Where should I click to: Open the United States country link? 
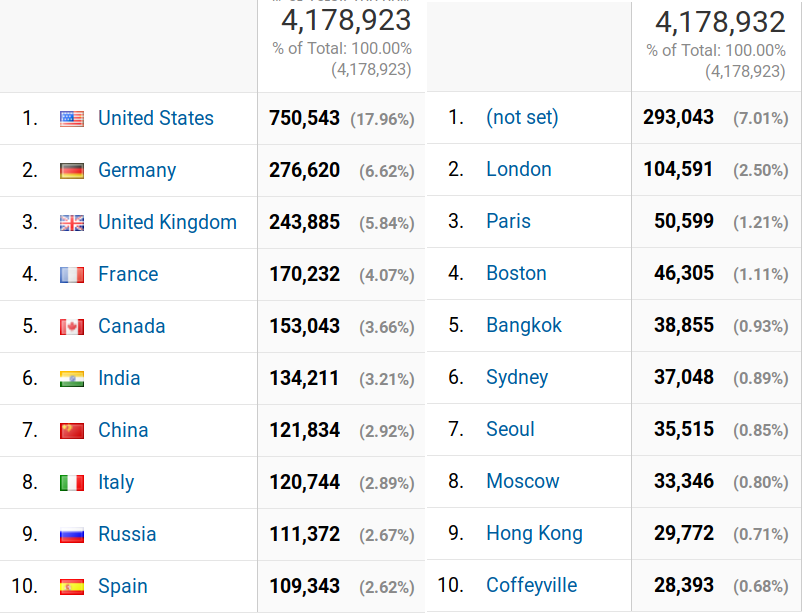point(156,118)
